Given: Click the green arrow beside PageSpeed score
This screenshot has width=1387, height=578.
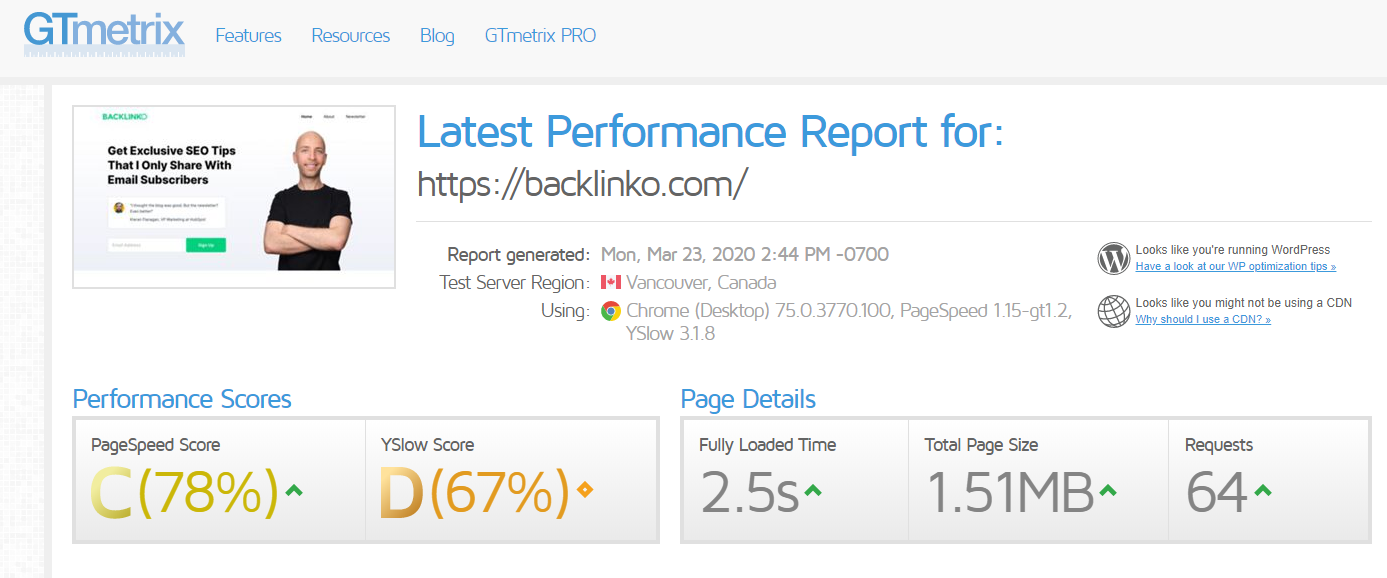Looking at the screenshot, I should [x=294, y=490].
